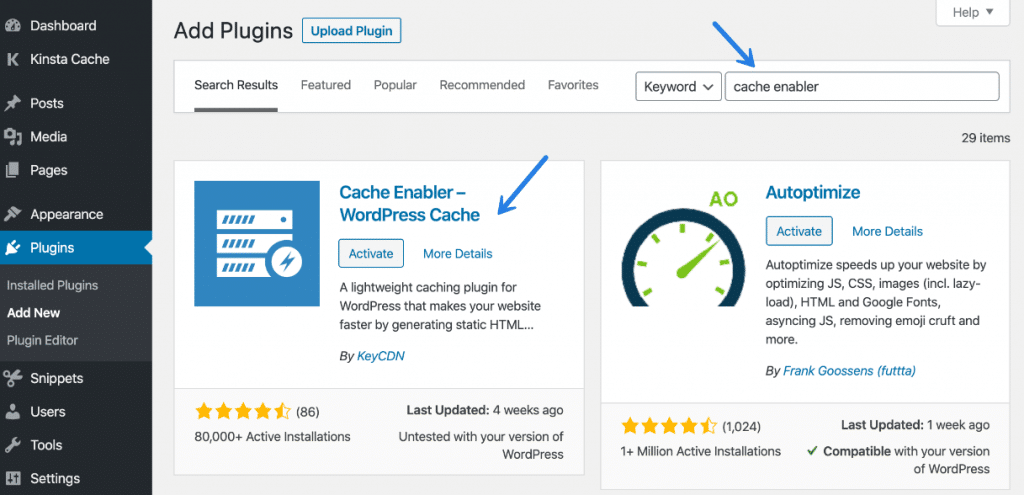Click the Appearance paintbrush icon
This screenshot has height=495, width=1024.
12,214
